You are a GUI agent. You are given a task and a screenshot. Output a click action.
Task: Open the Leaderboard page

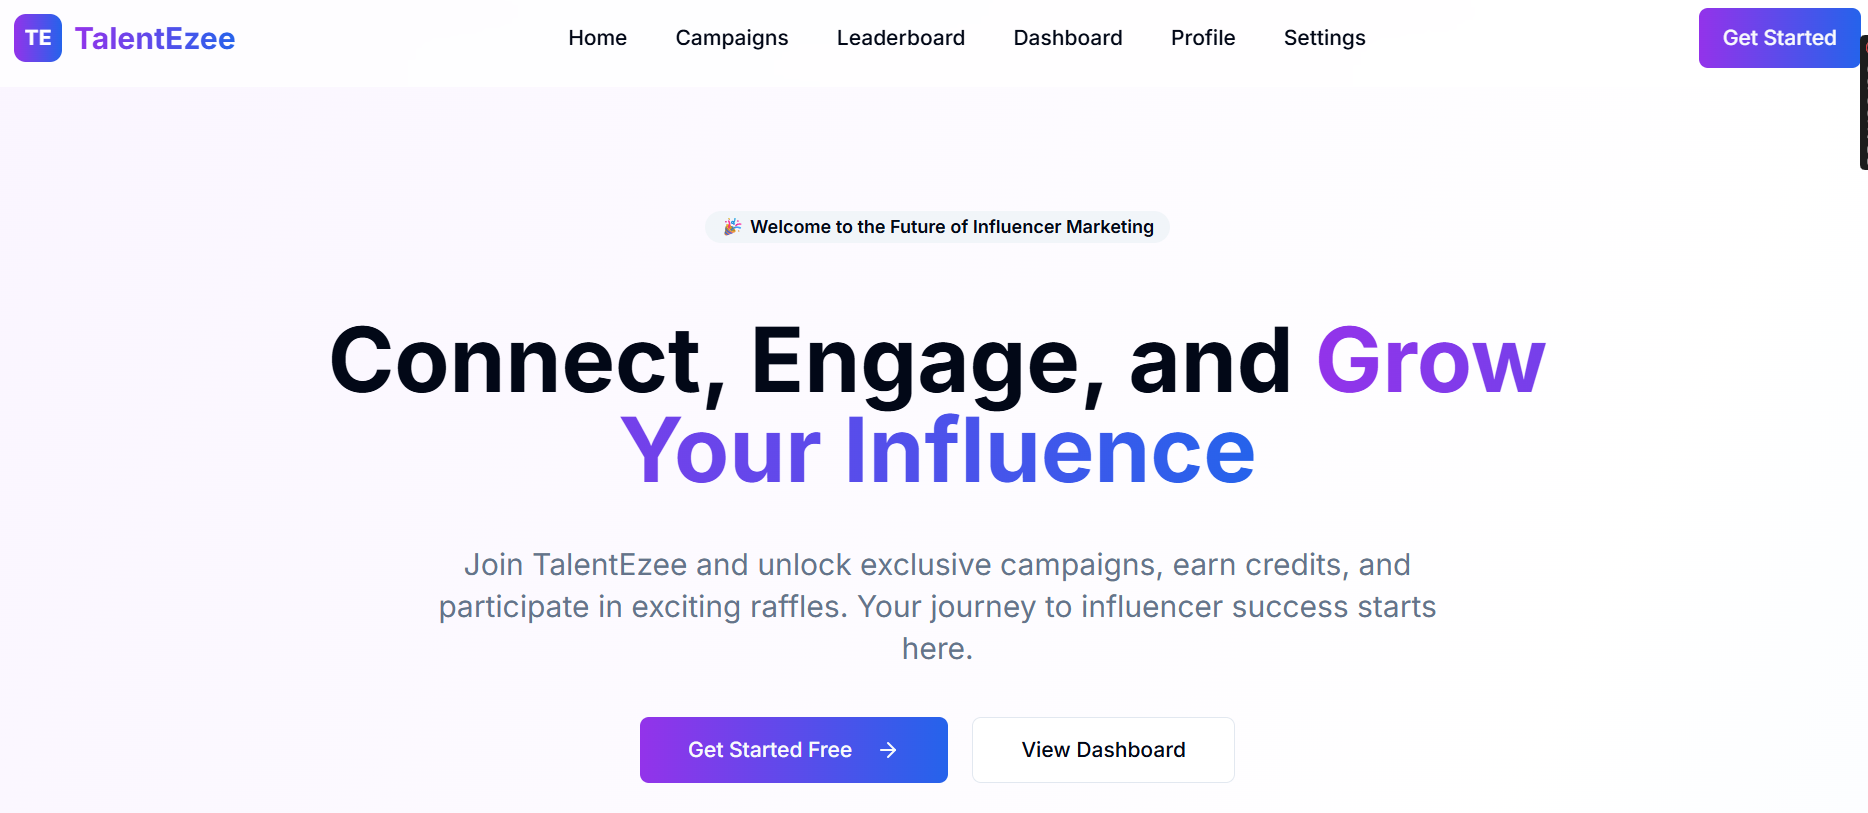[900, 38]
